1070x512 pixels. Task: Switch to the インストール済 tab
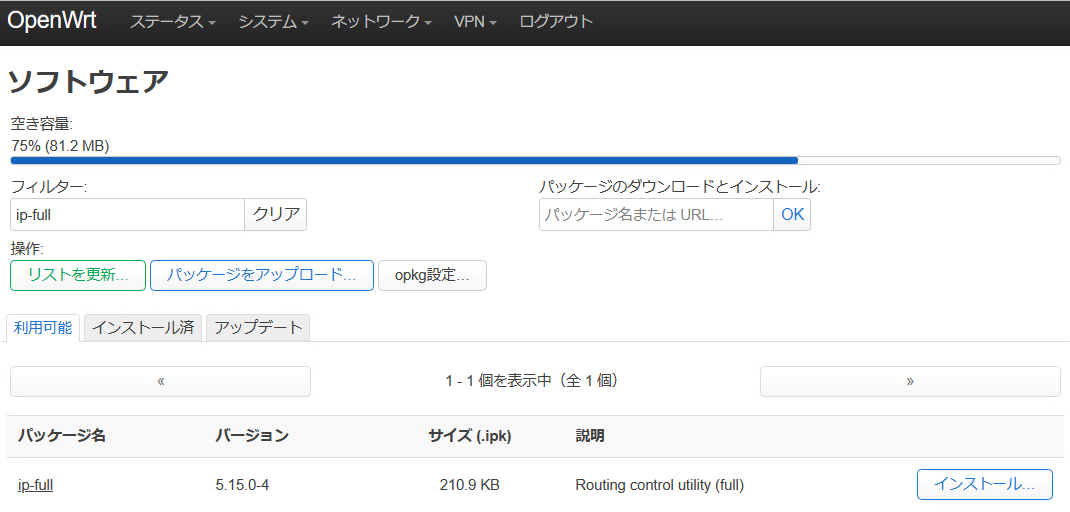[143, 328]
